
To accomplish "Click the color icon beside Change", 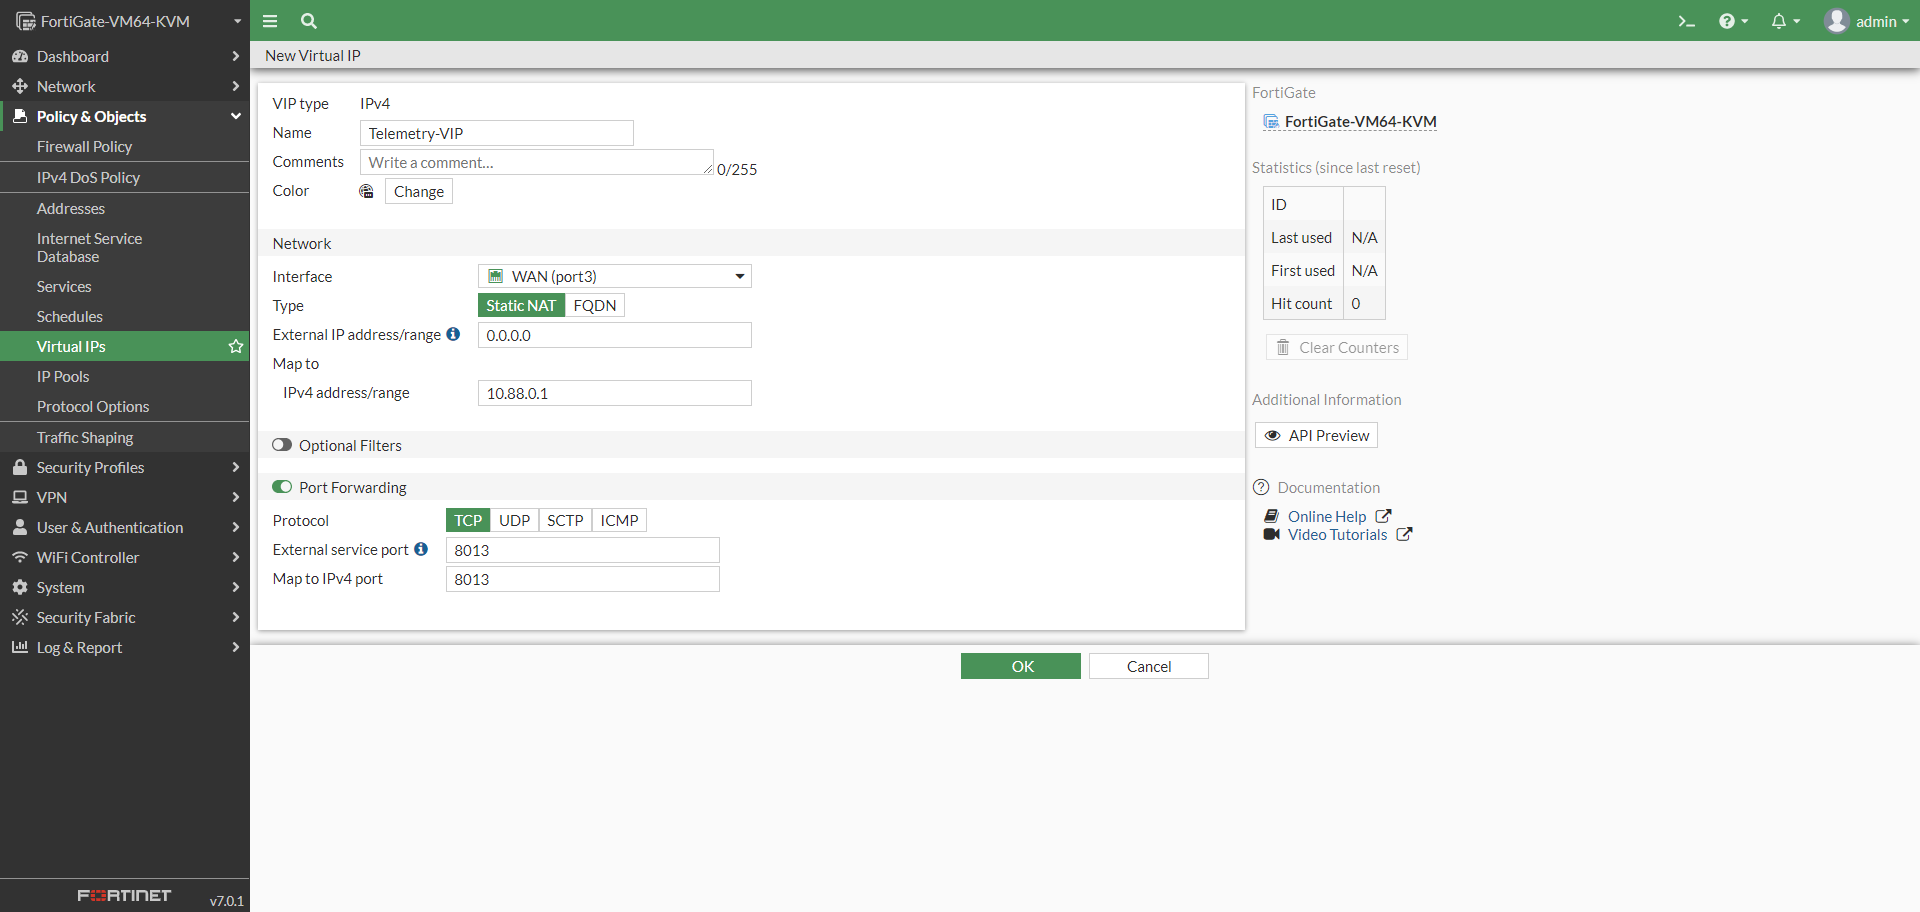I will click(x=367, y=191).
